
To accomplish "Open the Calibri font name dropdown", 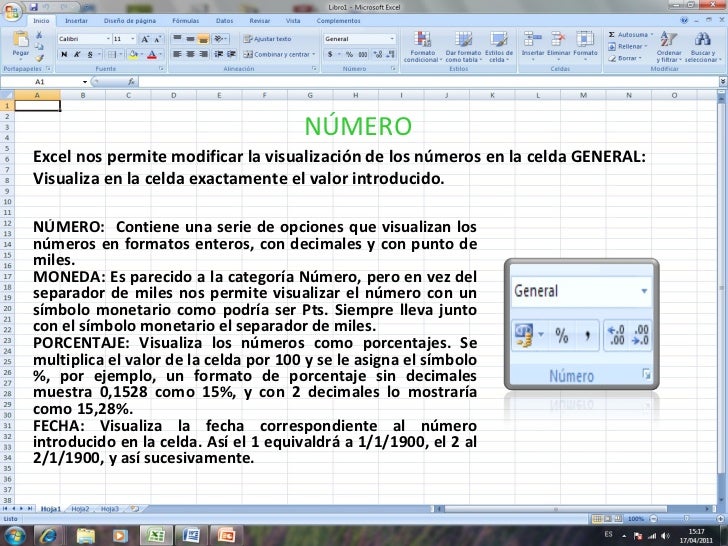I will [108, 39].
